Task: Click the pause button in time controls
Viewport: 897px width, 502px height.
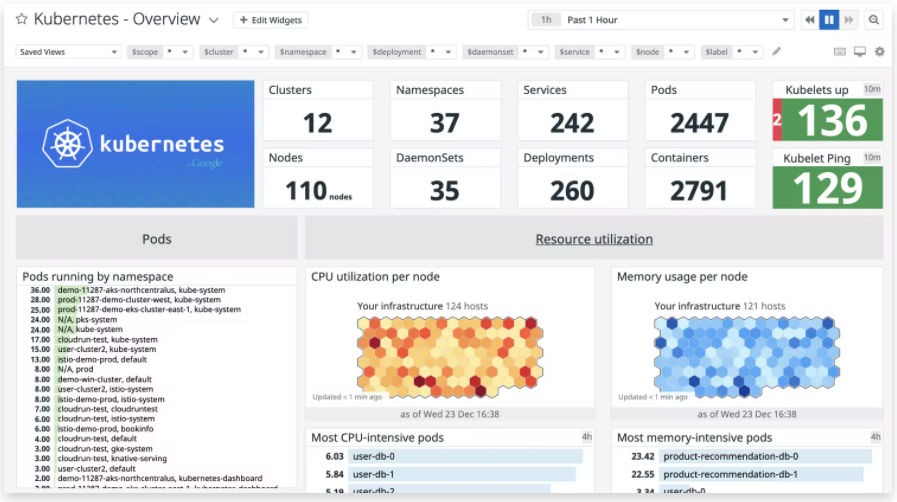Action: (829, 20)
